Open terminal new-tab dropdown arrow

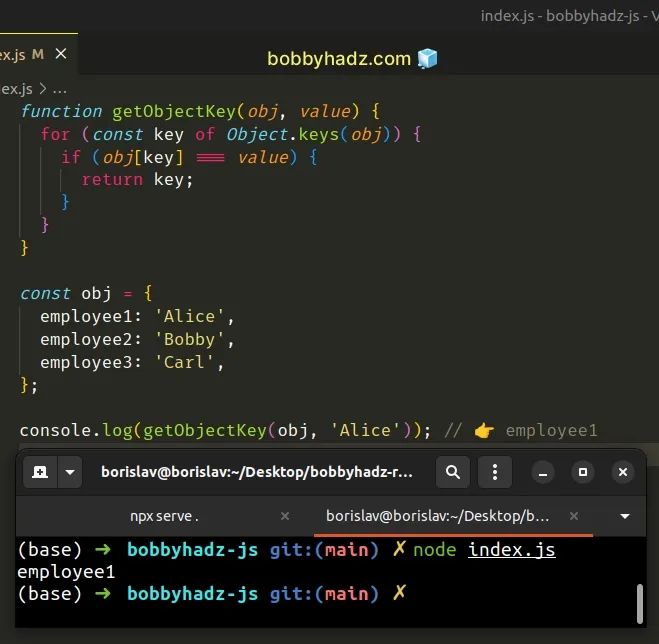[70, 472]
